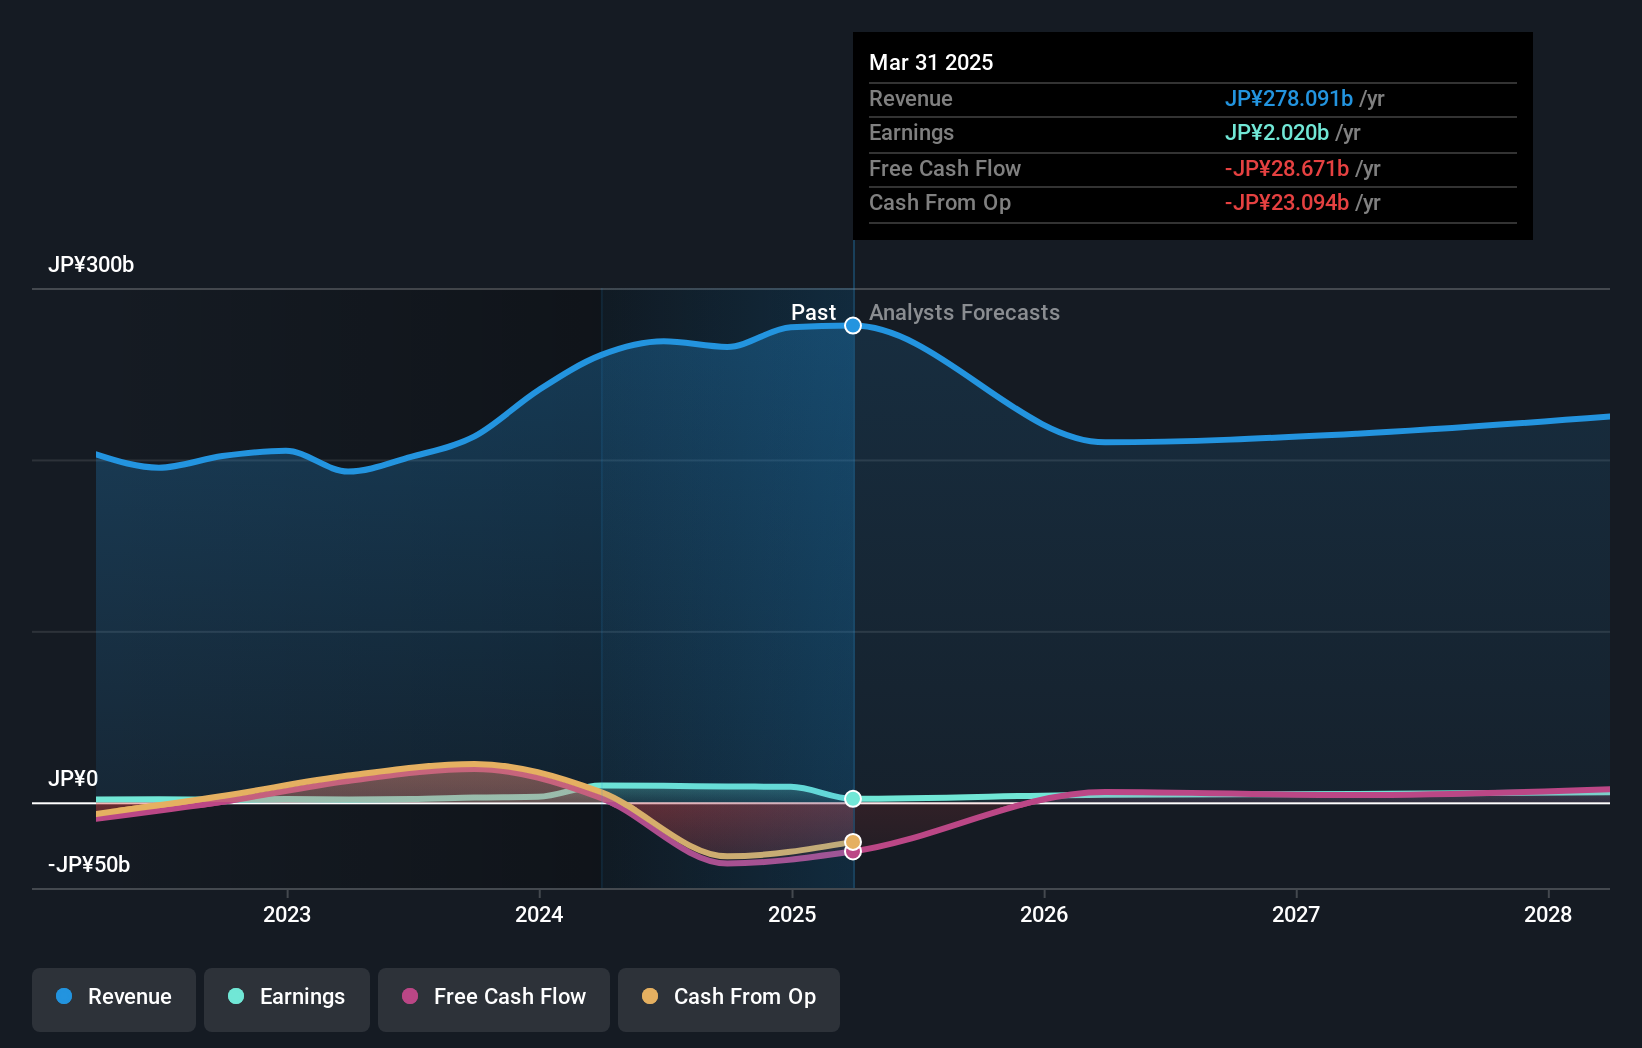
Task: Click the JP¥2.020b earnings value
Action: tap(1277, 133)
